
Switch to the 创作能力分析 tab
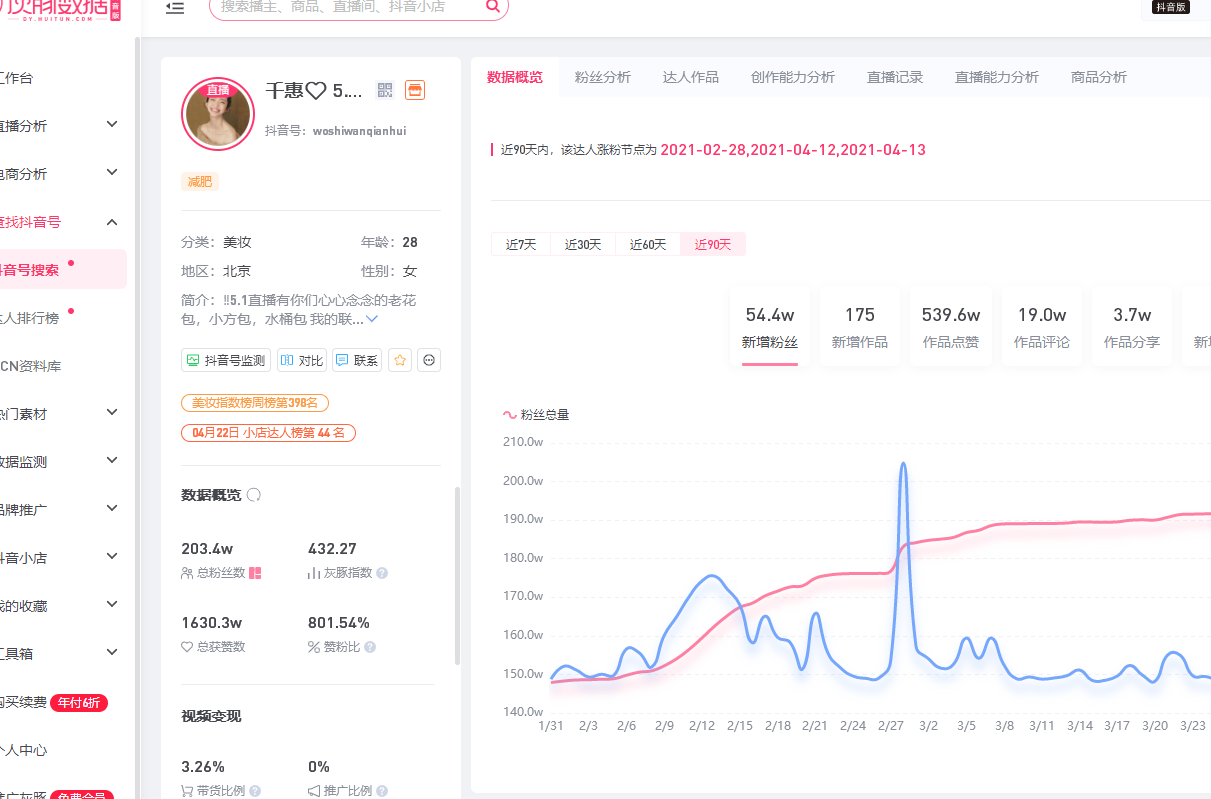tap(793, 77)
